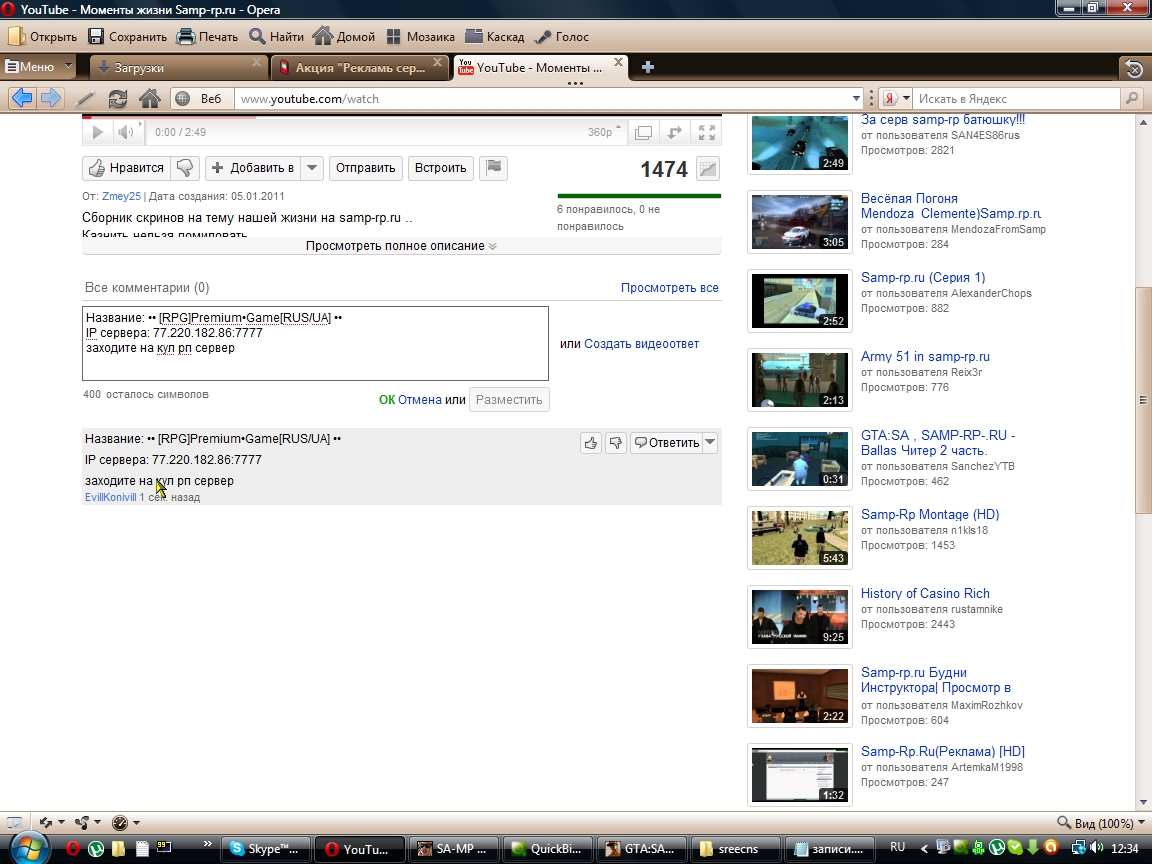
Task: Mute the video volume speaker icon
Action: pos(126,132)
